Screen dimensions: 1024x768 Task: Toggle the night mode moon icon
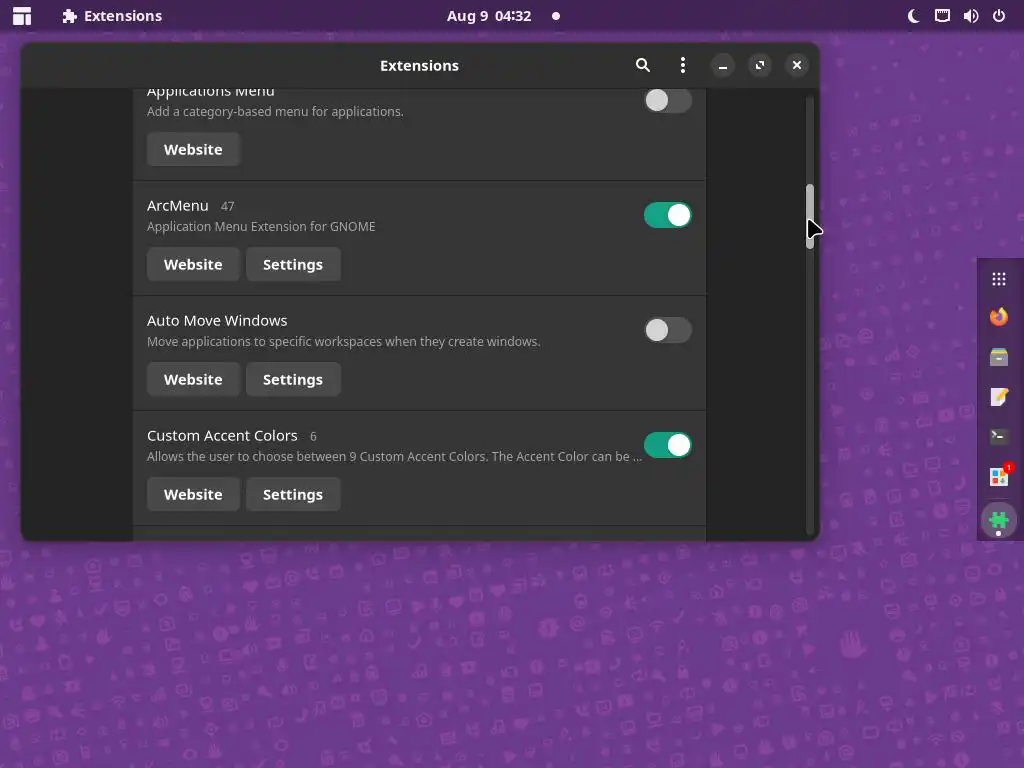[914, 16]
